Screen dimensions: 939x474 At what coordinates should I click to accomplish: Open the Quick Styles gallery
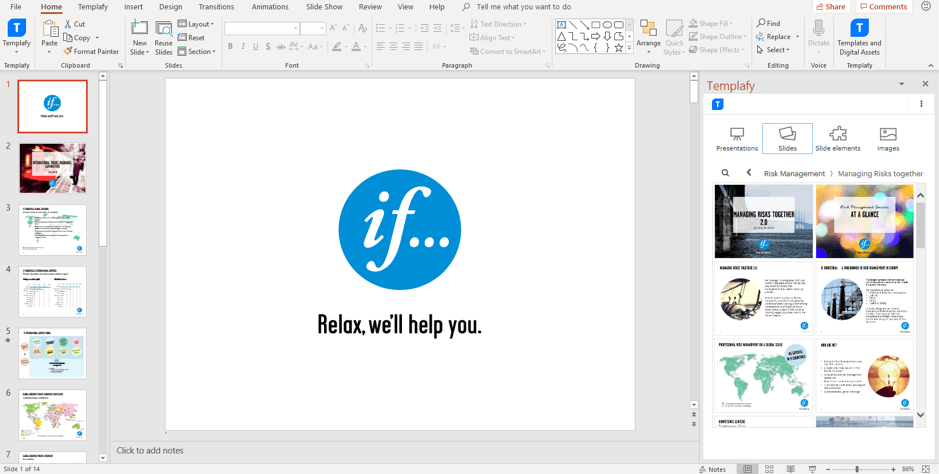(674, 38)
